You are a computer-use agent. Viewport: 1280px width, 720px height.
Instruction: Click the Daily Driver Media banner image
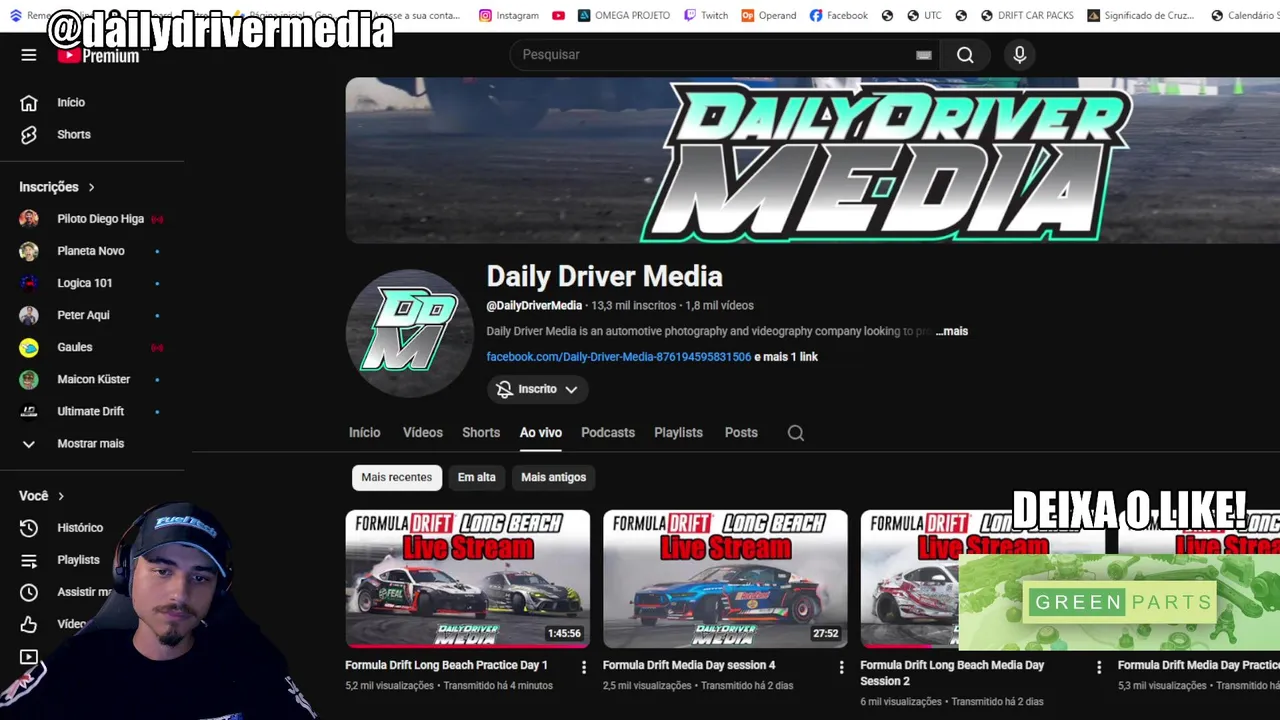812,160
